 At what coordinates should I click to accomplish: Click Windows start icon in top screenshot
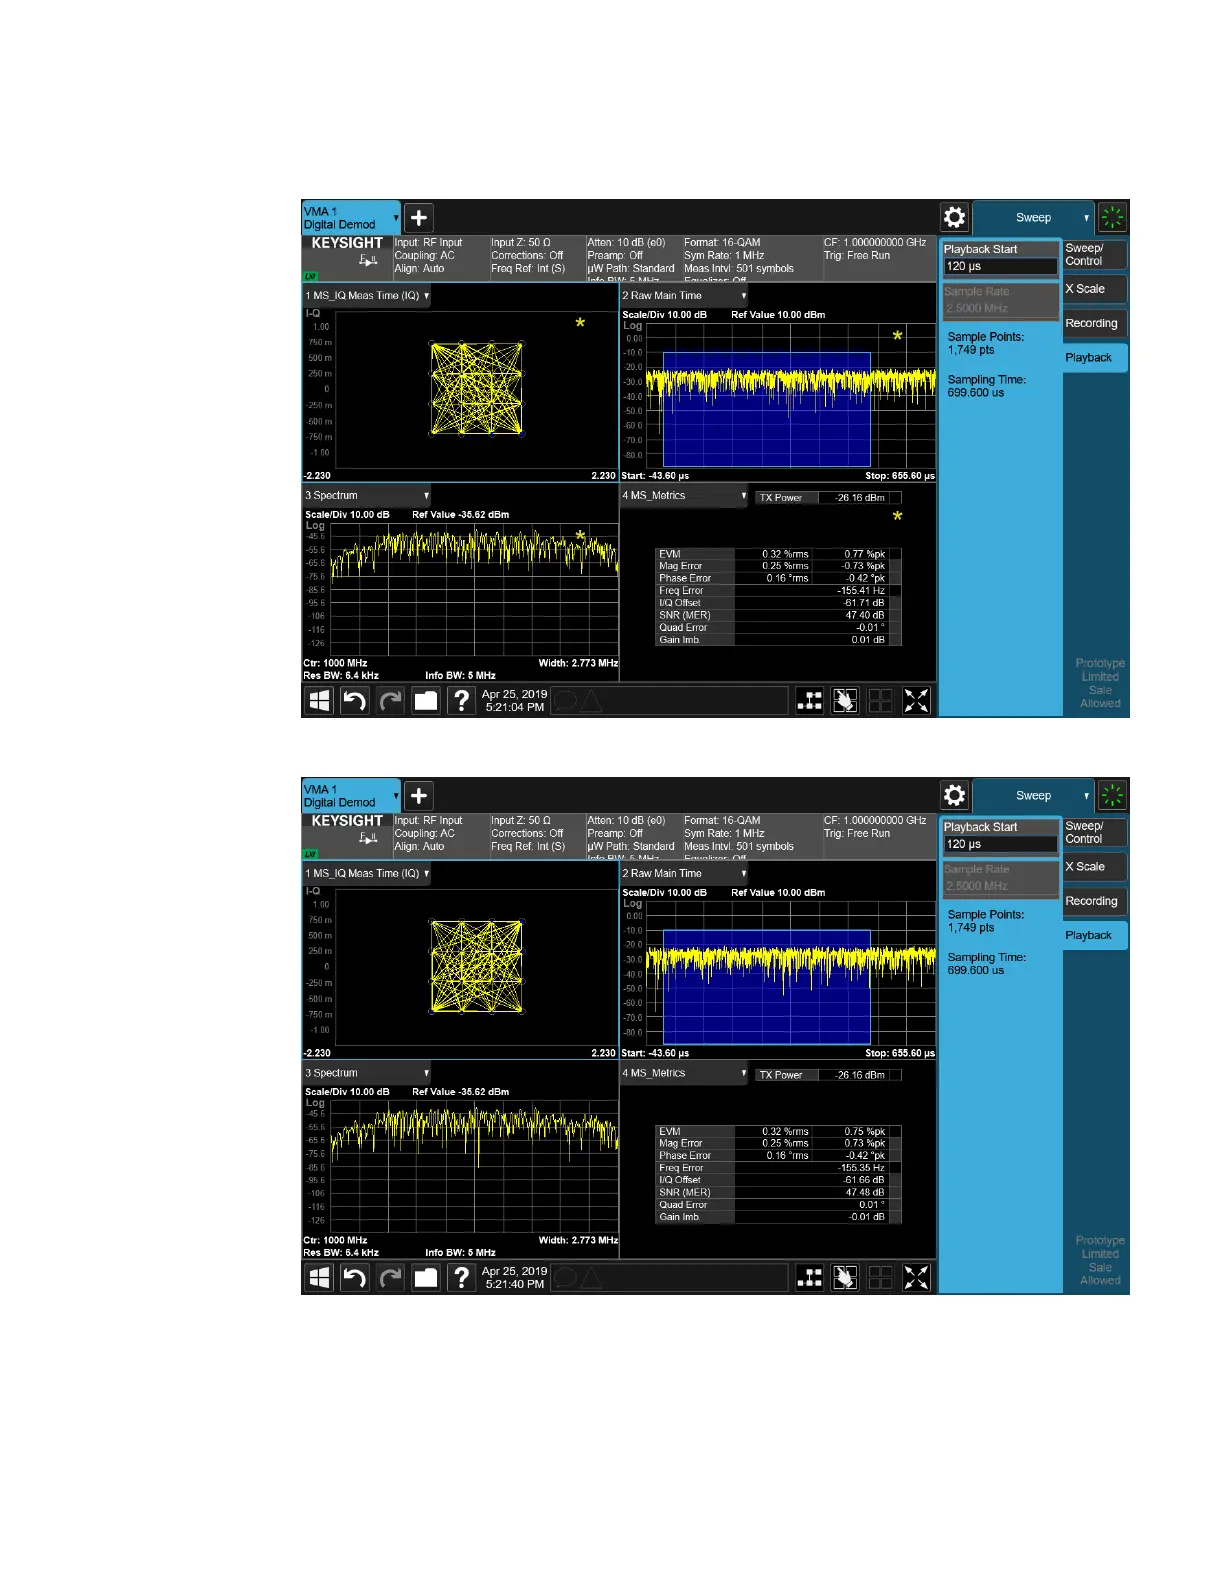(319, 700)
